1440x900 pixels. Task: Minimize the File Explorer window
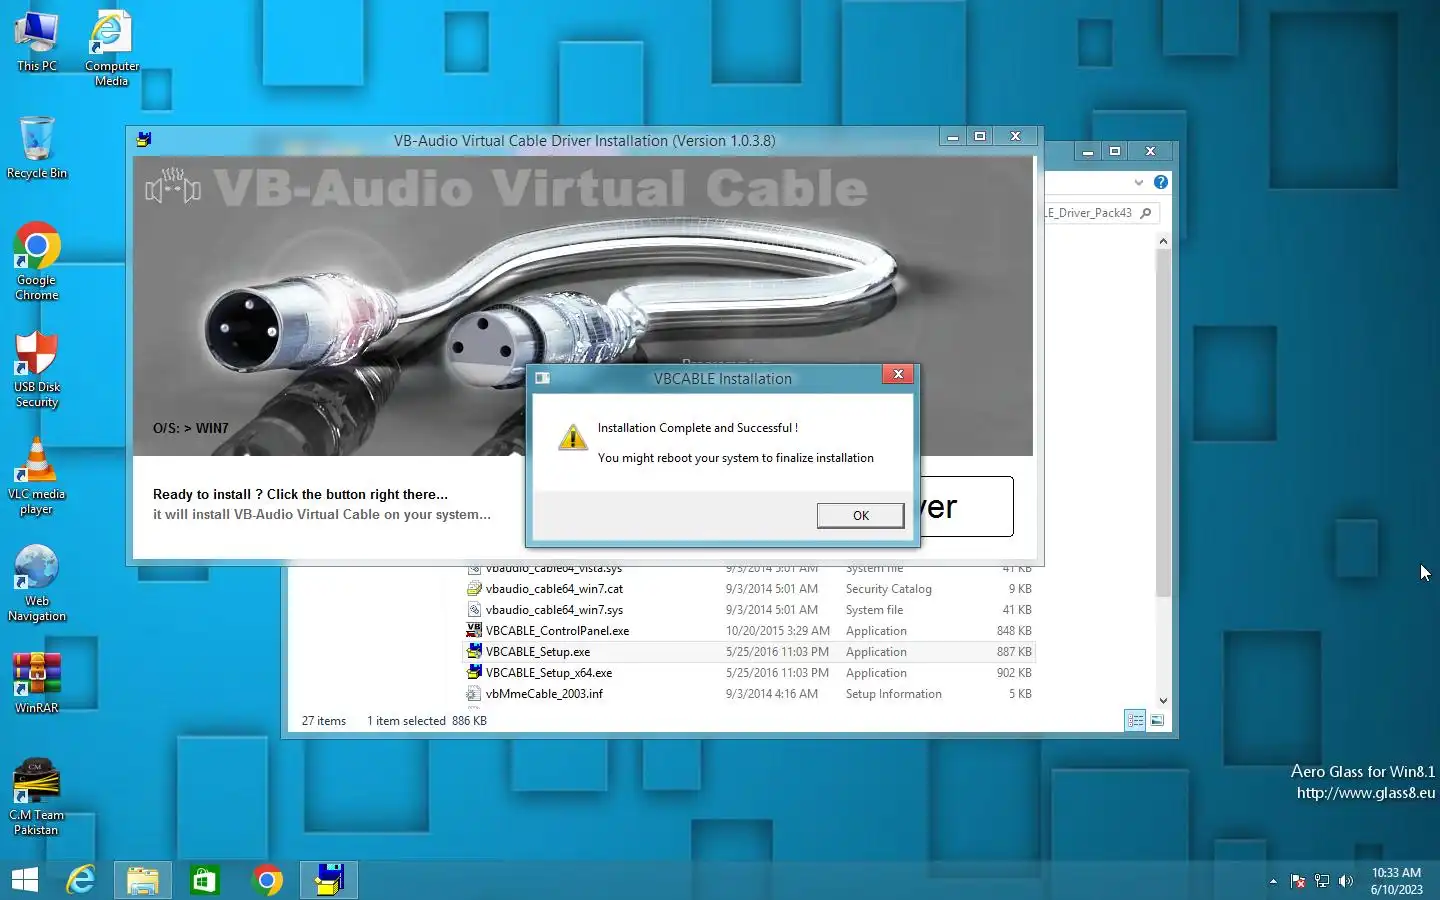[1088, 151]
